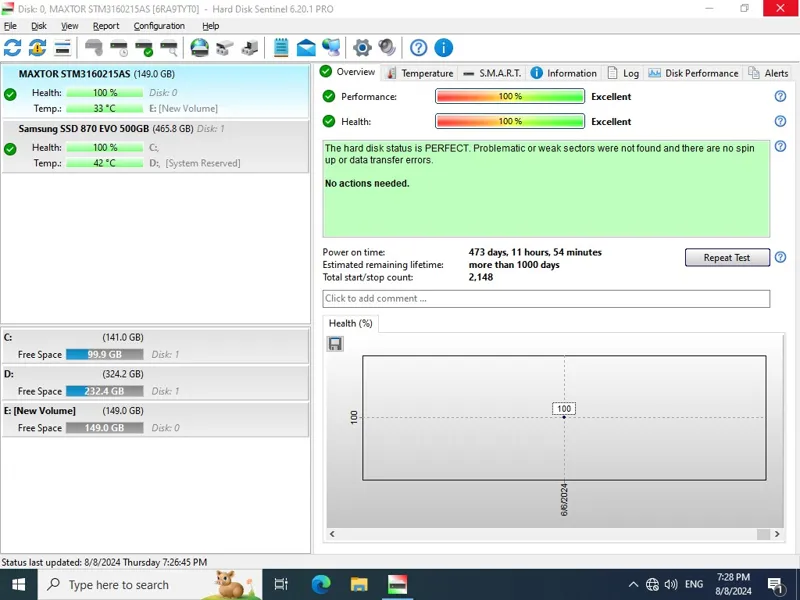The width and height of the screenshot is (800, 600).
Task: Click the 100 data point on the graph
Action: (x=564, y=417)
